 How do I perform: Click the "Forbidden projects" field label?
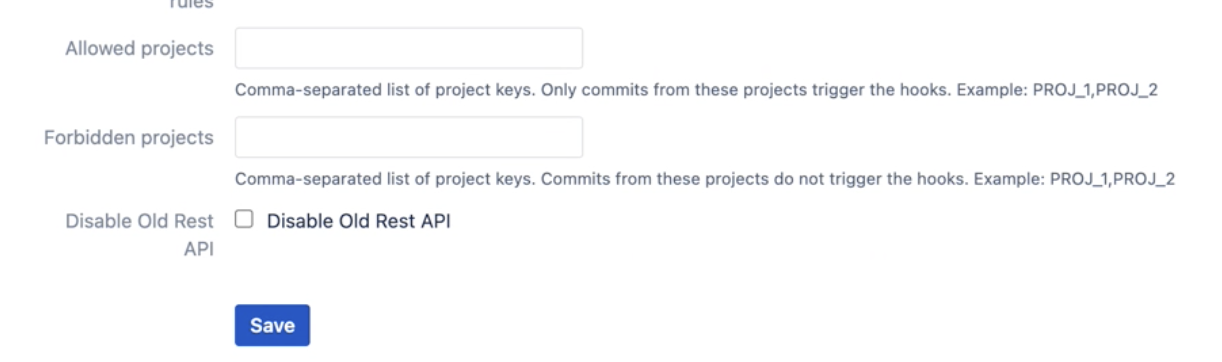pyautogui.click(x=128, y=137)
